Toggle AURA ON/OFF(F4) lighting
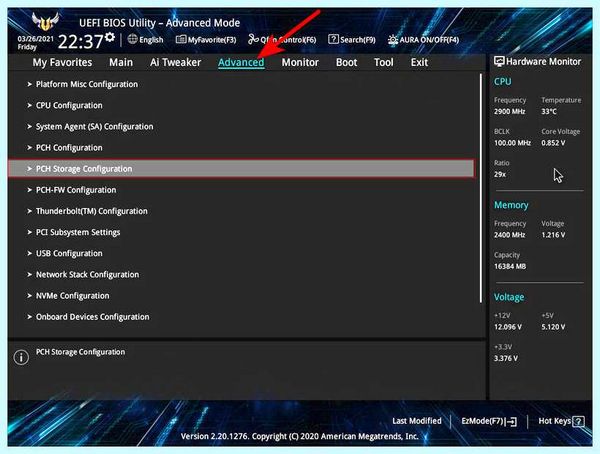 point(423,39)
